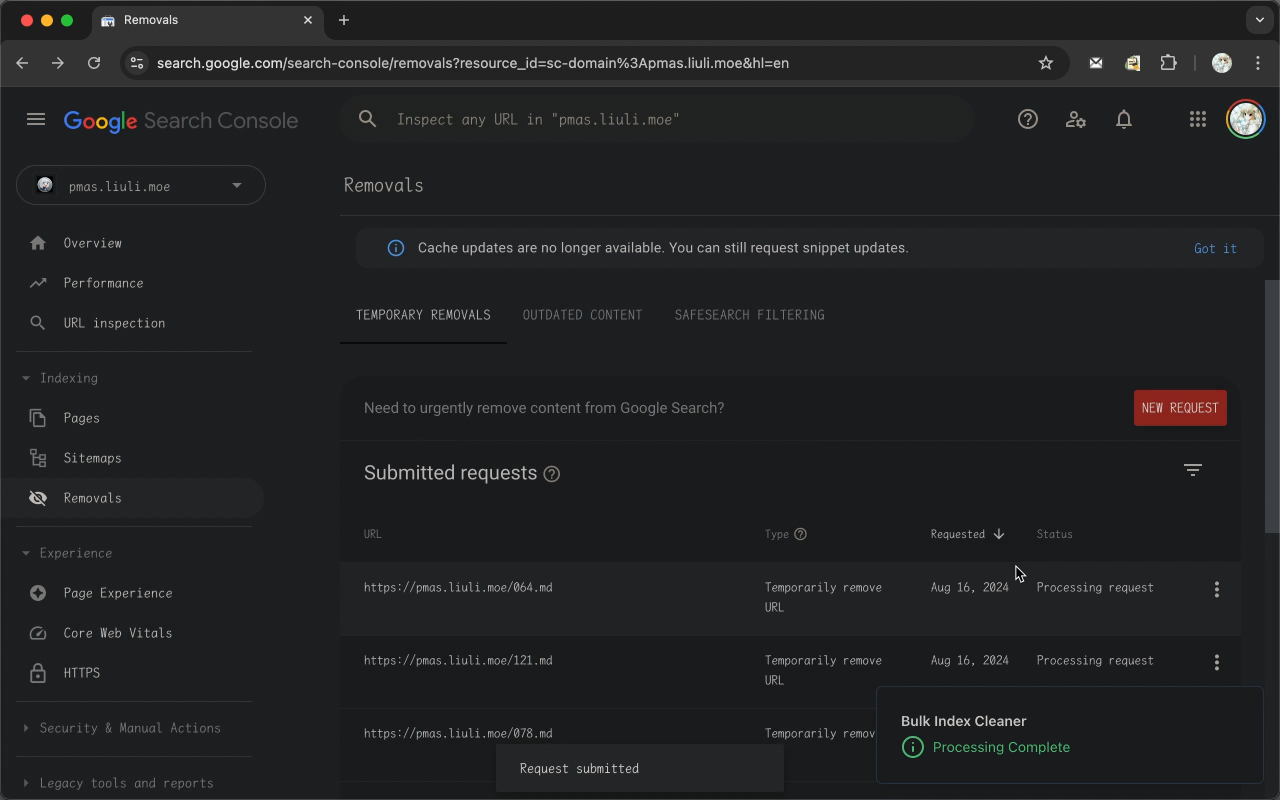Click the URL https://pmas.liuli.moe/078.md
The width and height of the screenshot is (1280, 800).
[458, 734]
